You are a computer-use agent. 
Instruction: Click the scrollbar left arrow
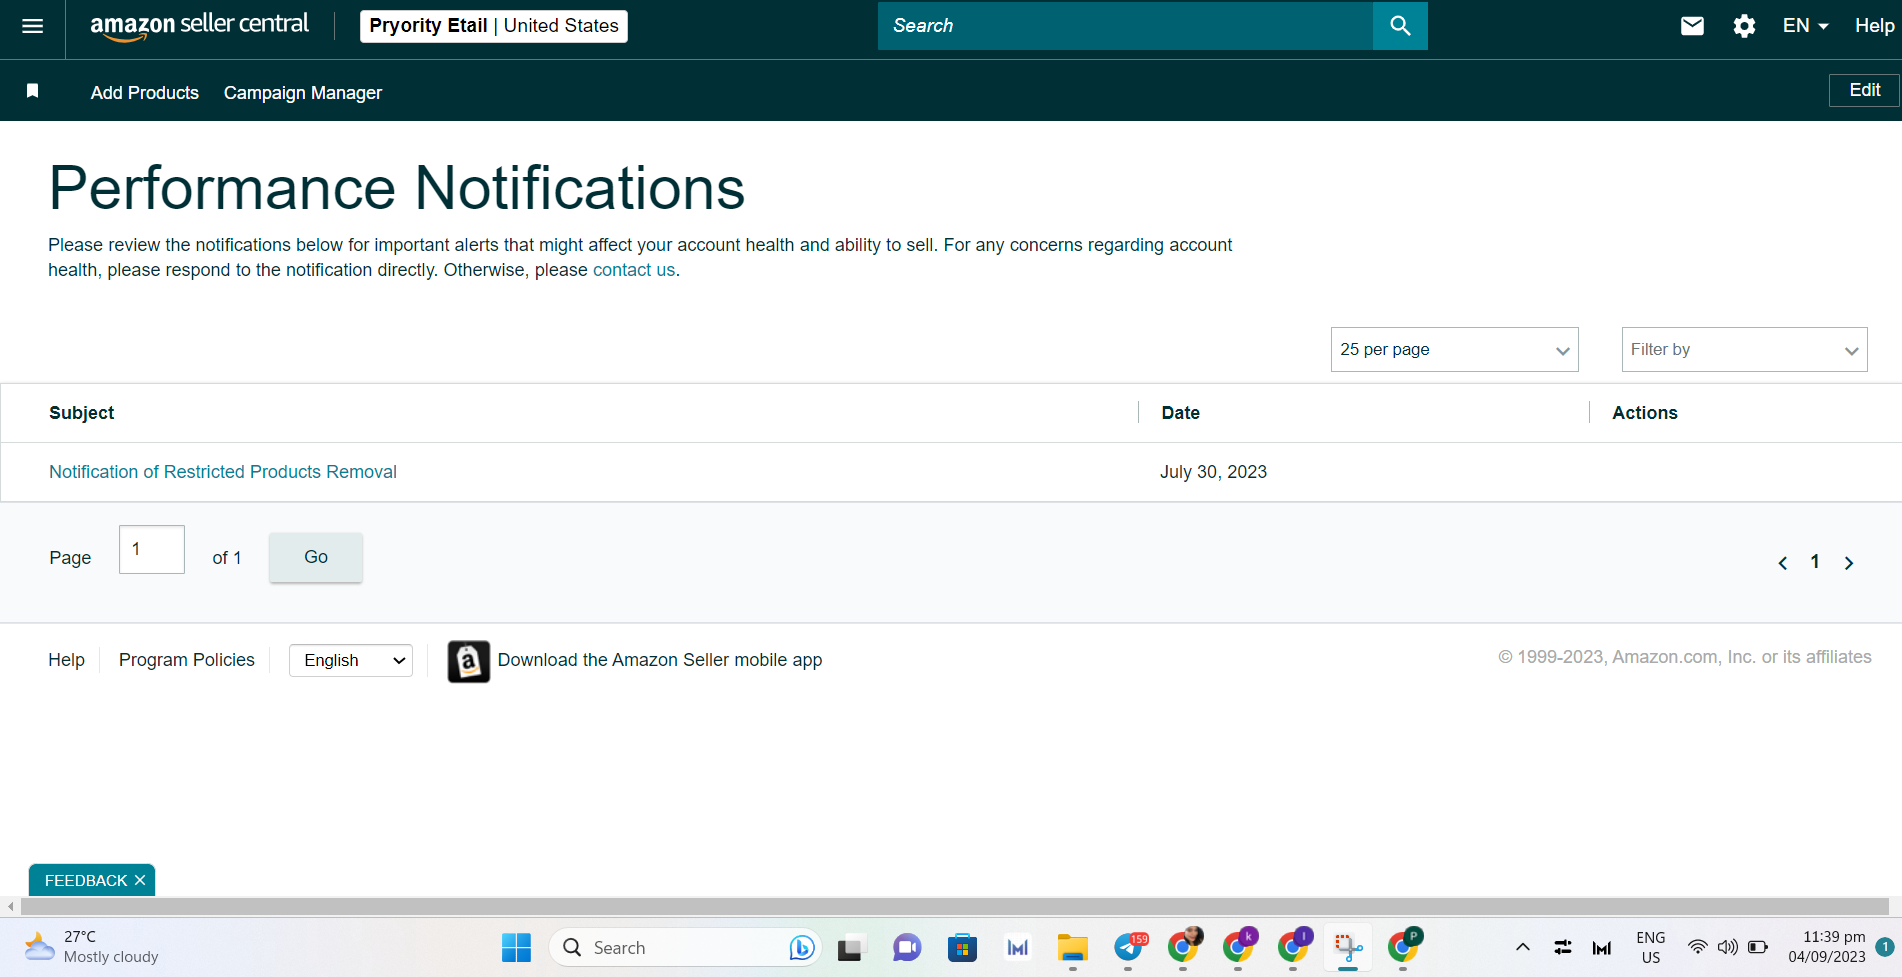[10, 906]
